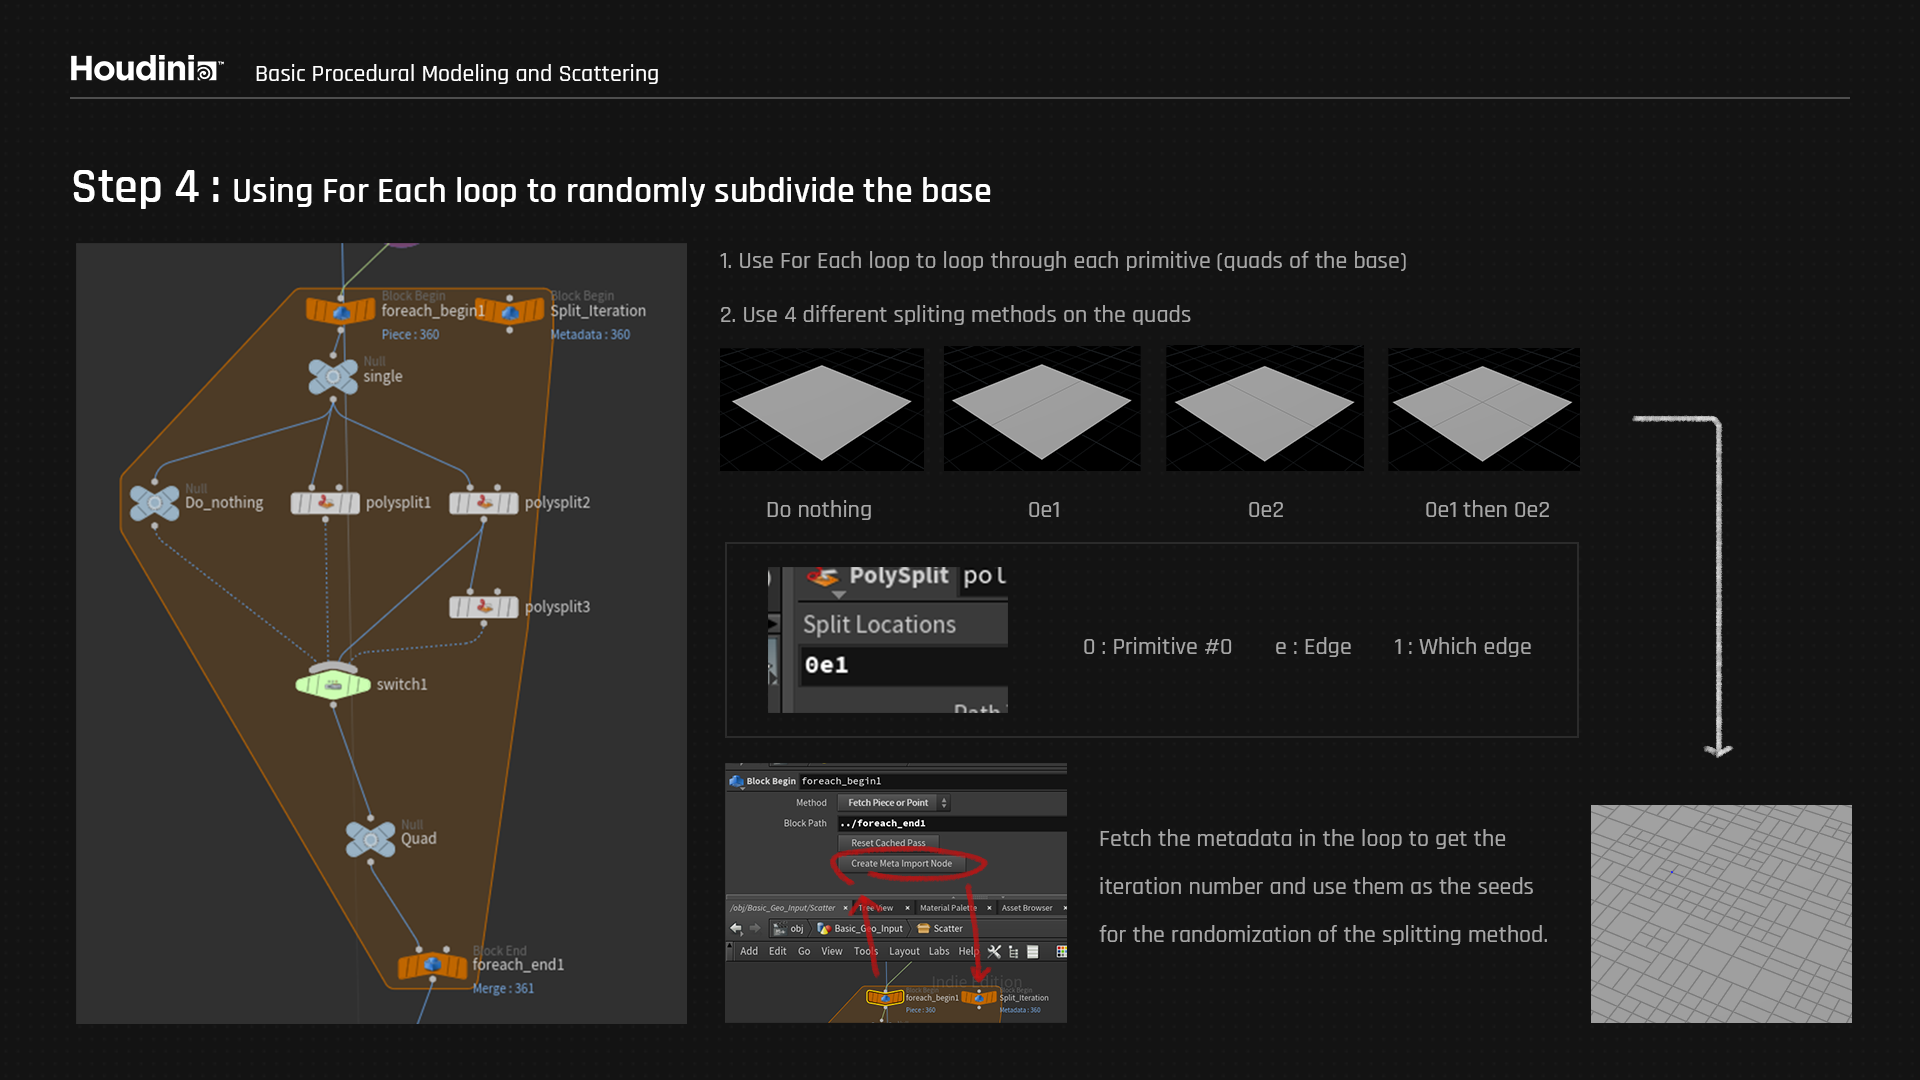Click the 'Do nothing' quad thumbnail

821,409
